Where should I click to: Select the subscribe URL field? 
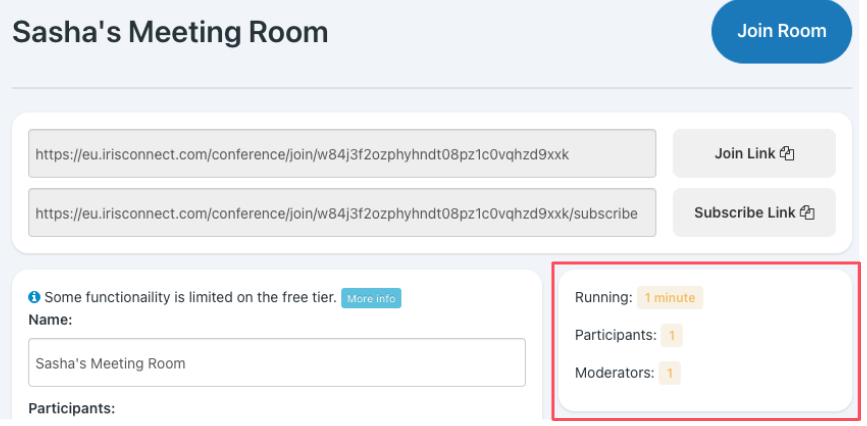coord(342,213)
